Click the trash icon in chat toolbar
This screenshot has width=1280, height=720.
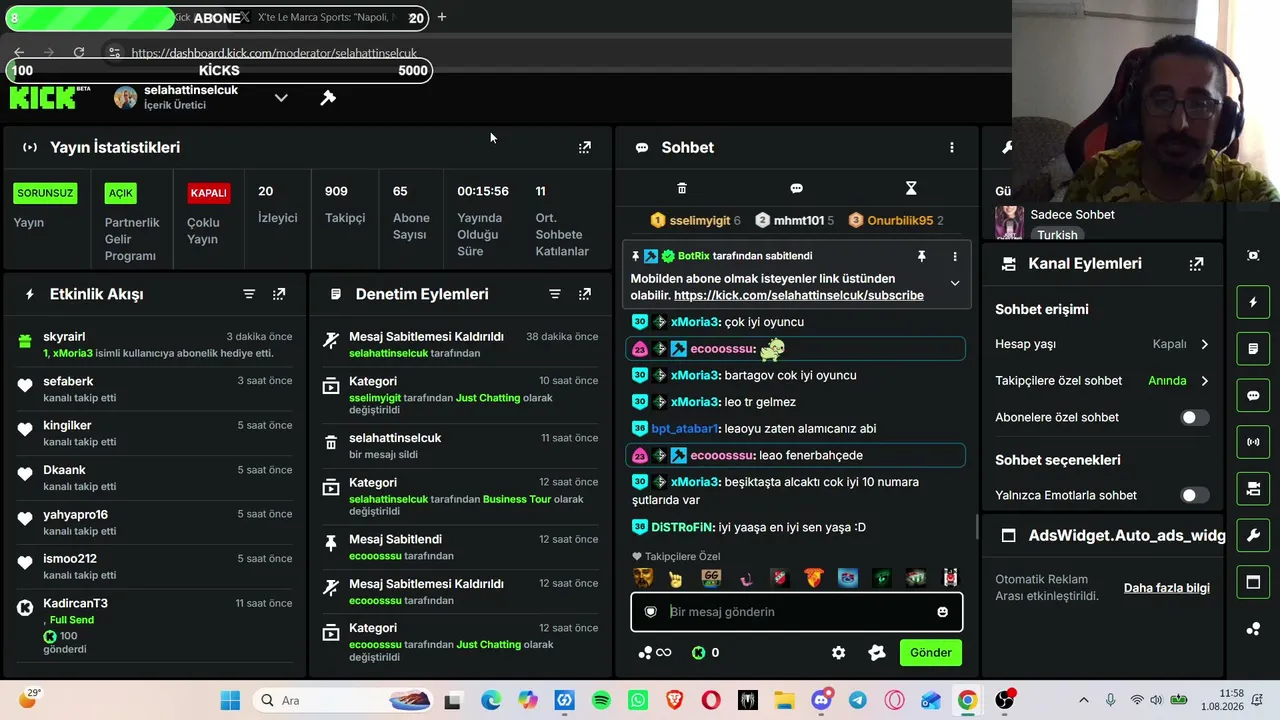pos(682,188)
